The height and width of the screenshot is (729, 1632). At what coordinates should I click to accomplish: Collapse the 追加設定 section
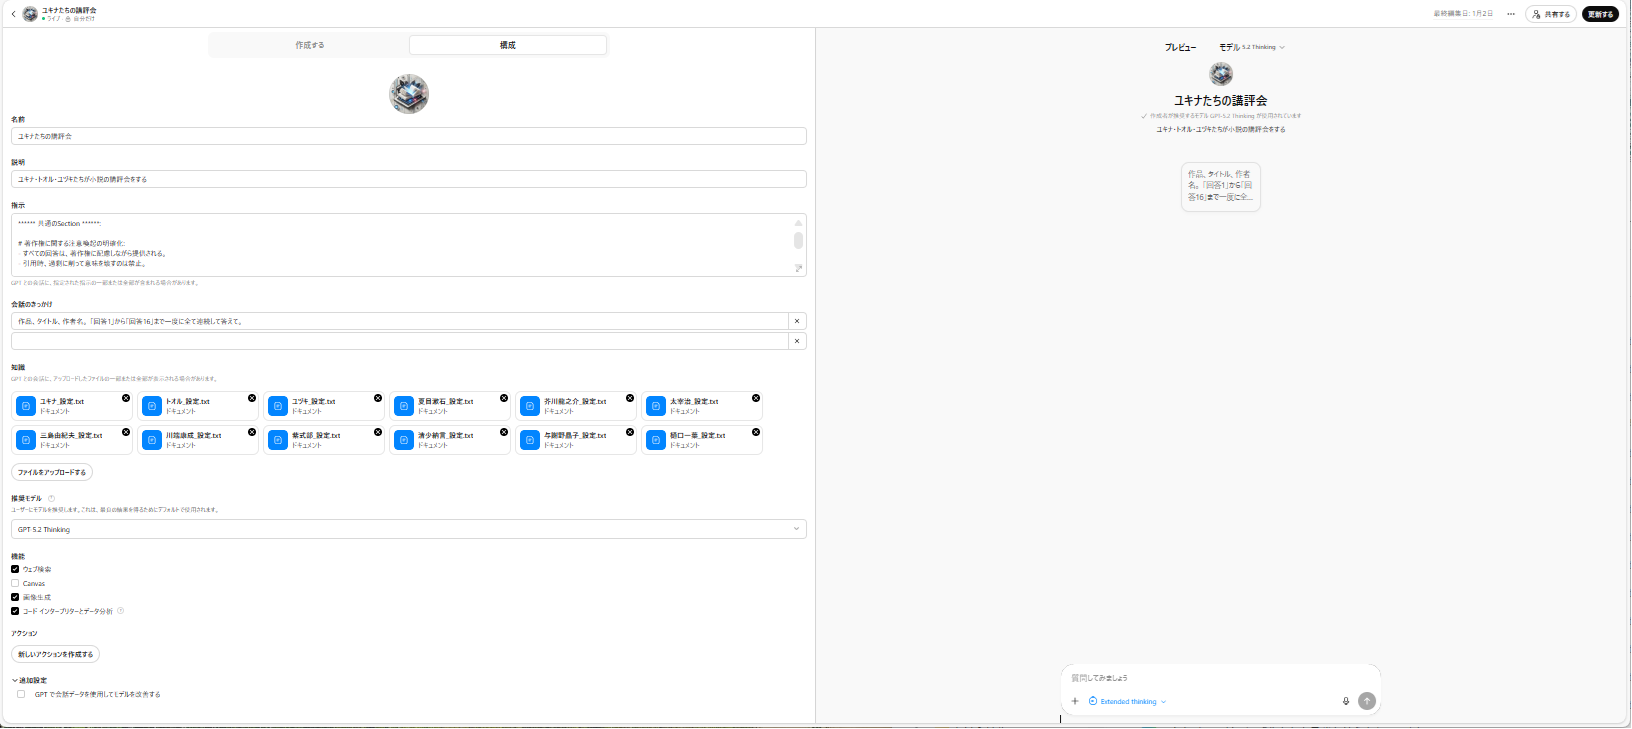point(29,680)
